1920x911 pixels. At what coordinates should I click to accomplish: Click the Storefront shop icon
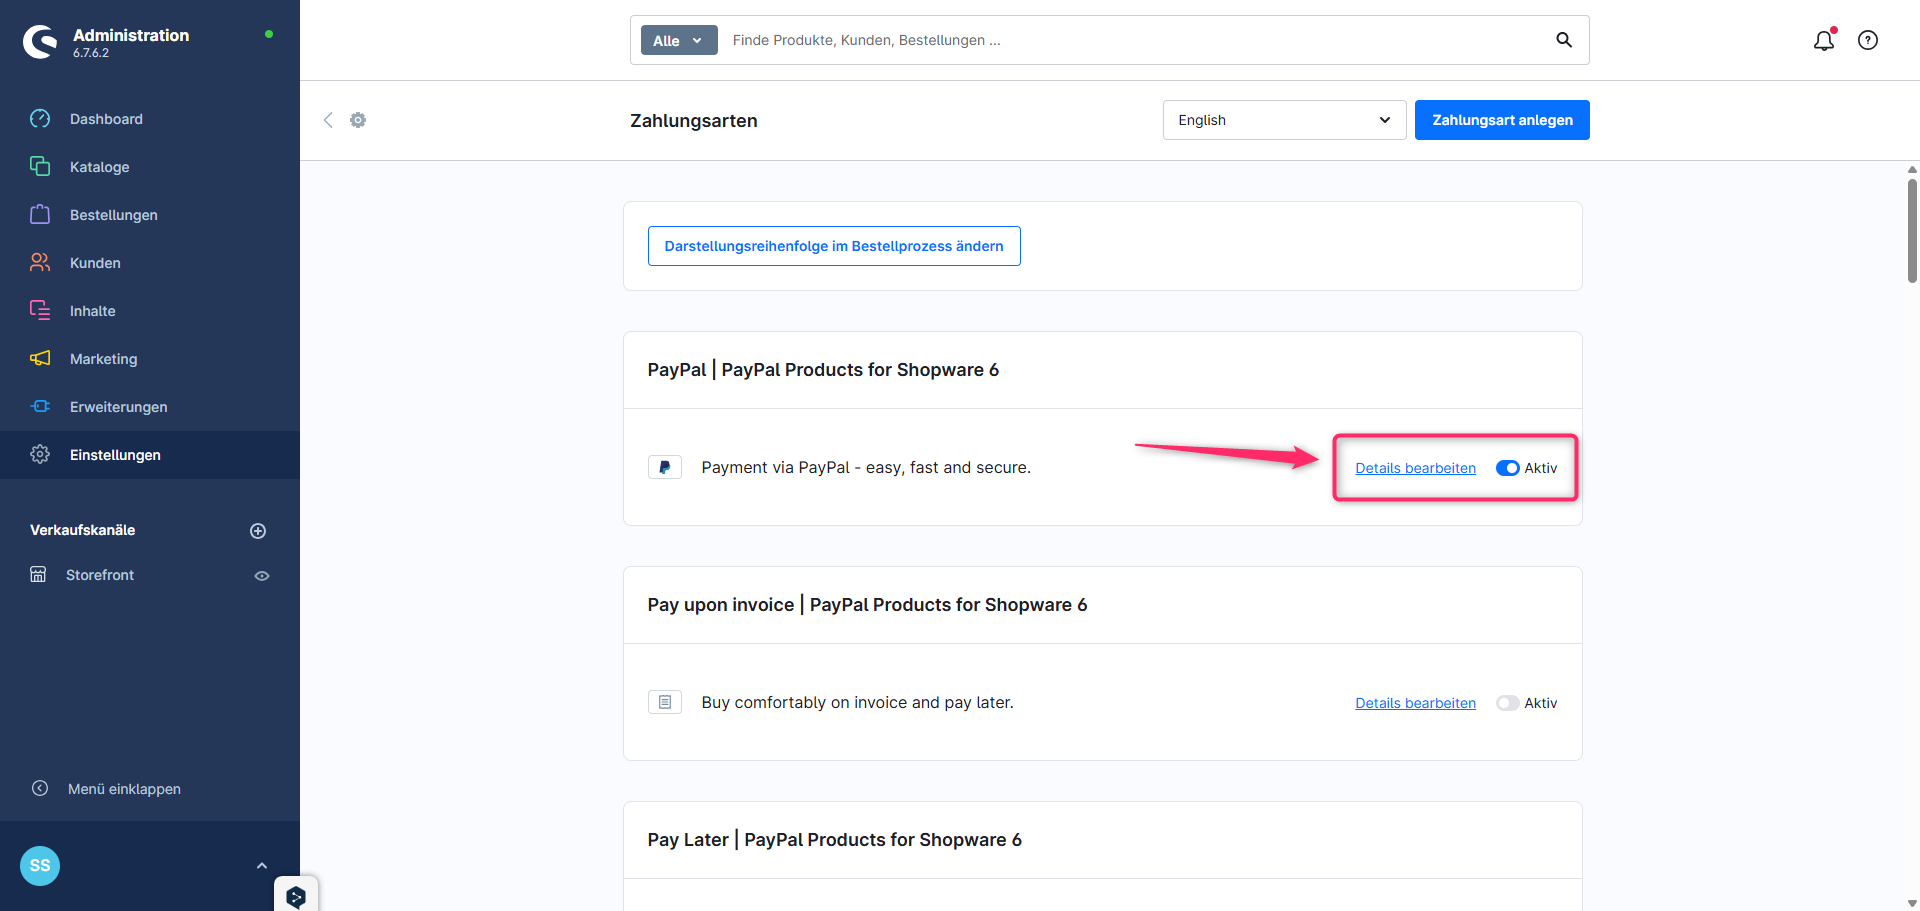coord(38,574)
